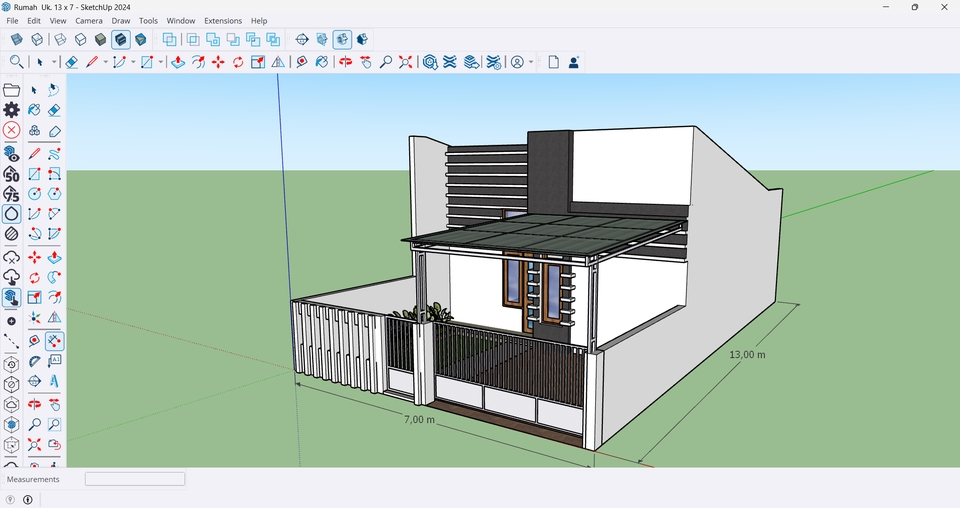Select the Dimensions tool

click(54, 341)
